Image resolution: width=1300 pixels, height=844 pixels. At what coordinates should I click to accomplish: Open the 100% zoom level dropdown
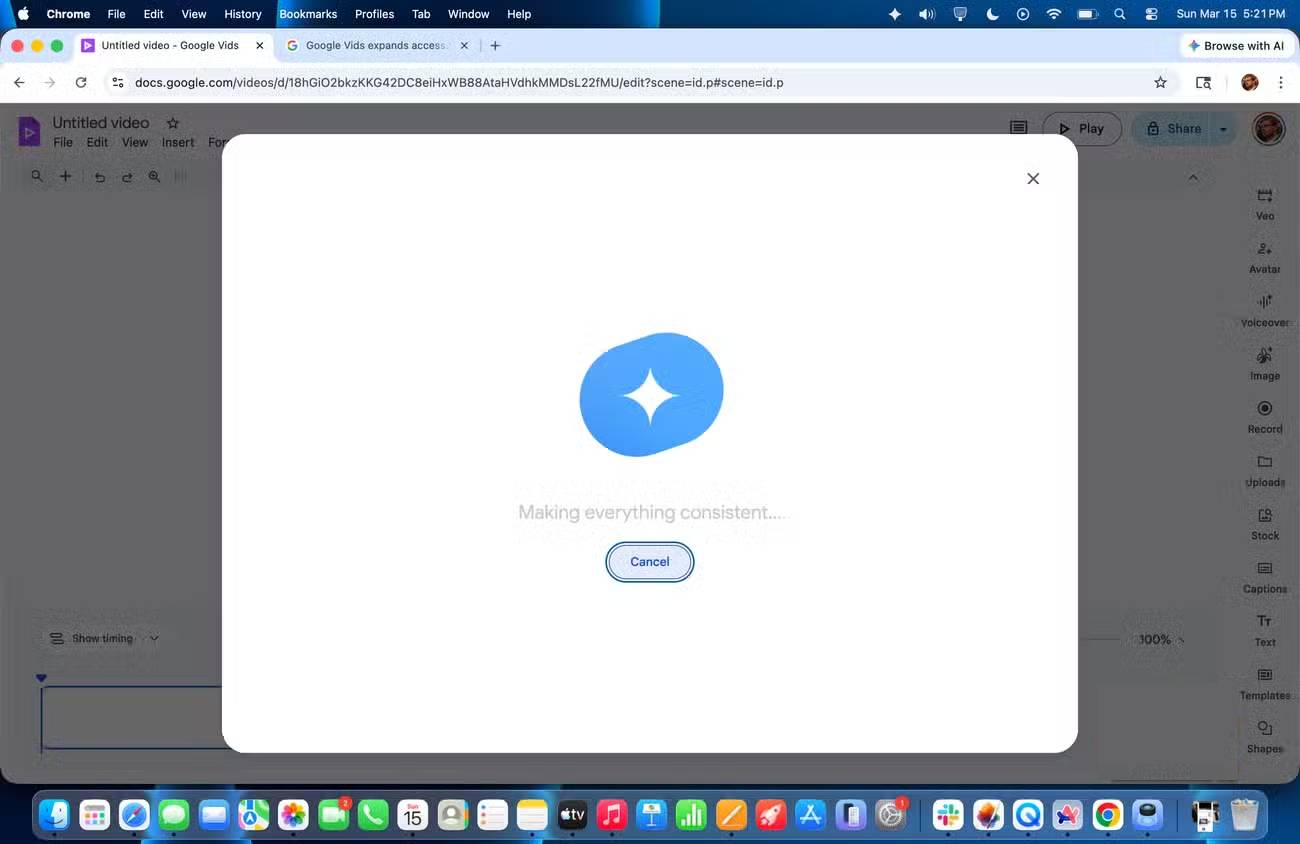pos(1159,639)
